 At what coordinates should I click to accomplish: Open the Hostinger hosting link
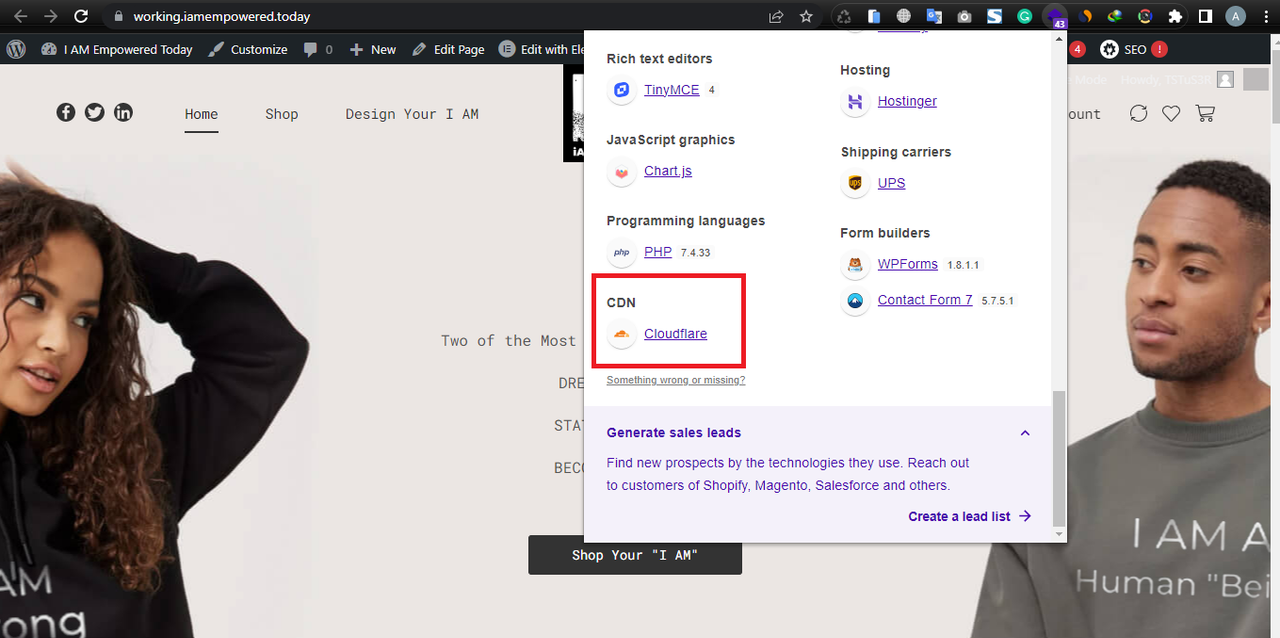point(907,101)
